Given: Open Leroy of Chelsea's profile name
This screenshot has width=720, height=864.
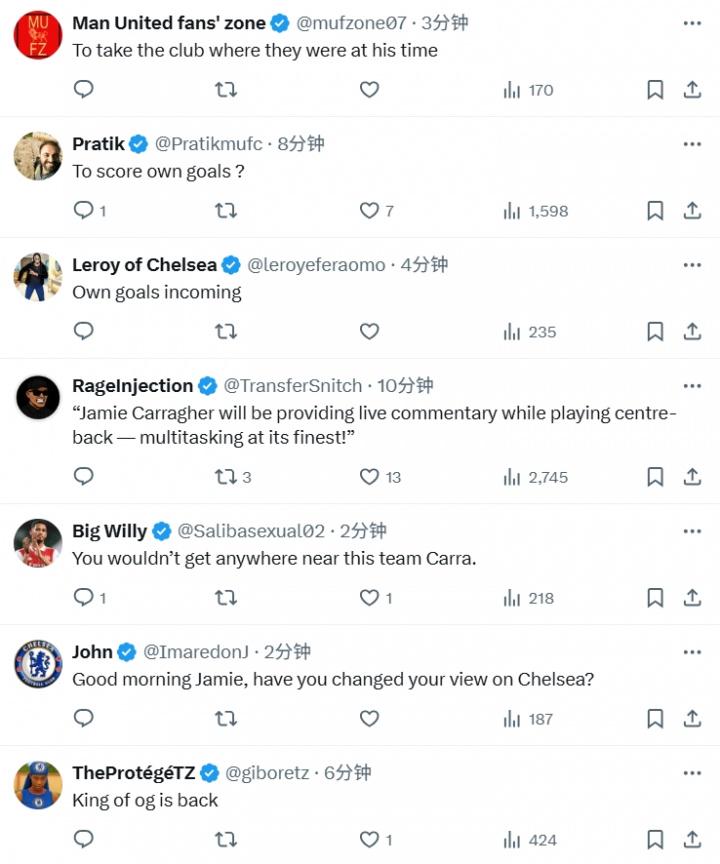Looking at the screenshot, I should [x=144, y=265].
